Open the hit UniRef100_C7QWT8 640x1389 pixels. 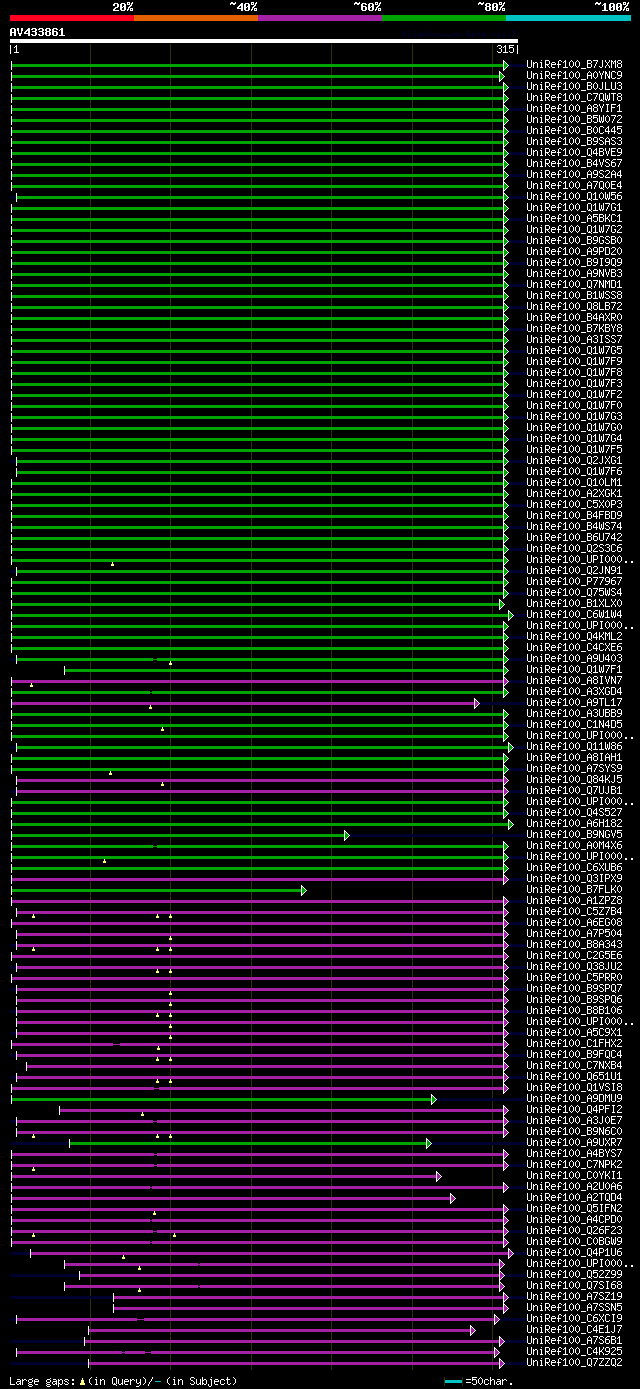click(x=574, y=98)
